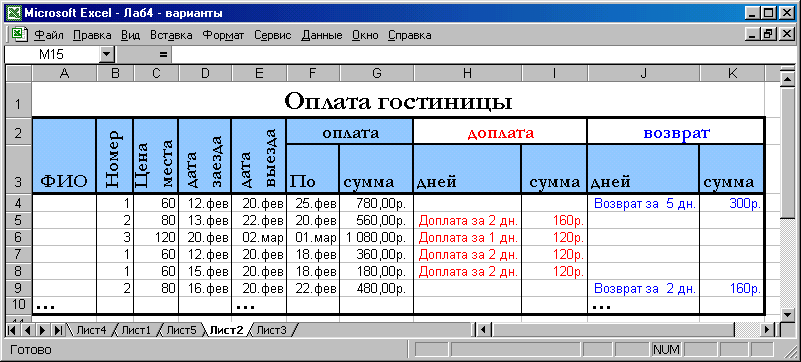Click cell with 480,00р.
The width and height of the screenshot is (801, 362).
376,288
